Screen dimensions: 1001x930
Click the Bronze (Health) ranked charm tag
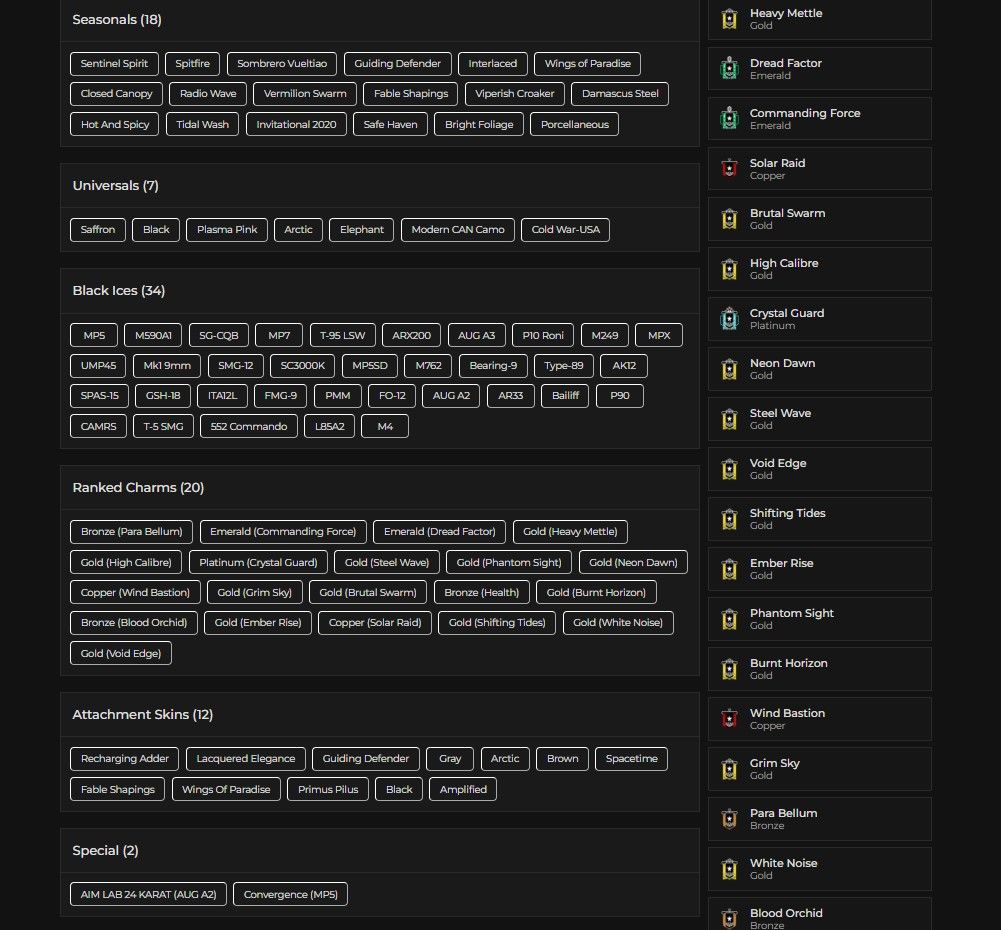(481, 592)
